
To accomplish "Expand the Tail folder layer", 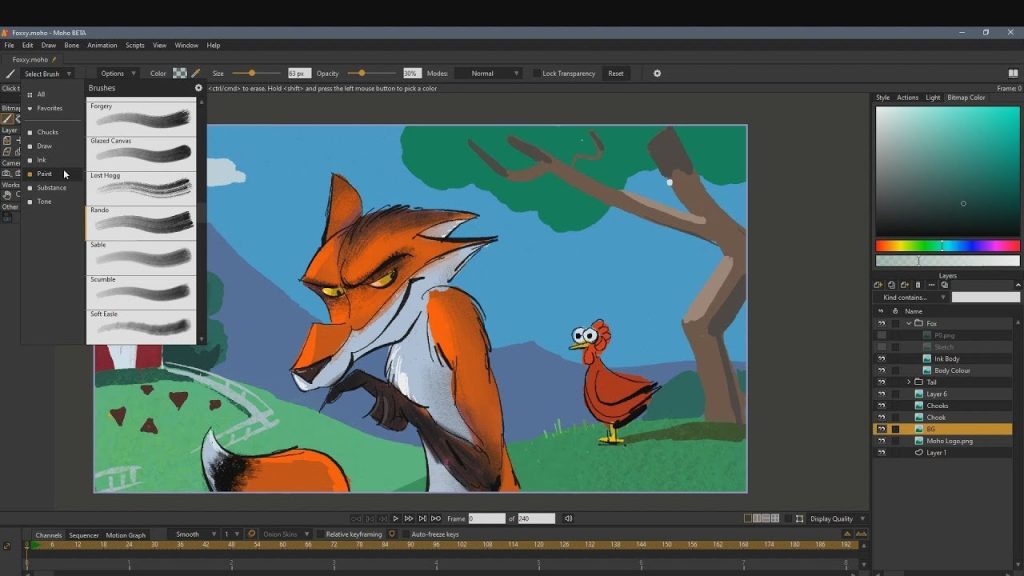I will pyautogui.click(x=909, y=382).
